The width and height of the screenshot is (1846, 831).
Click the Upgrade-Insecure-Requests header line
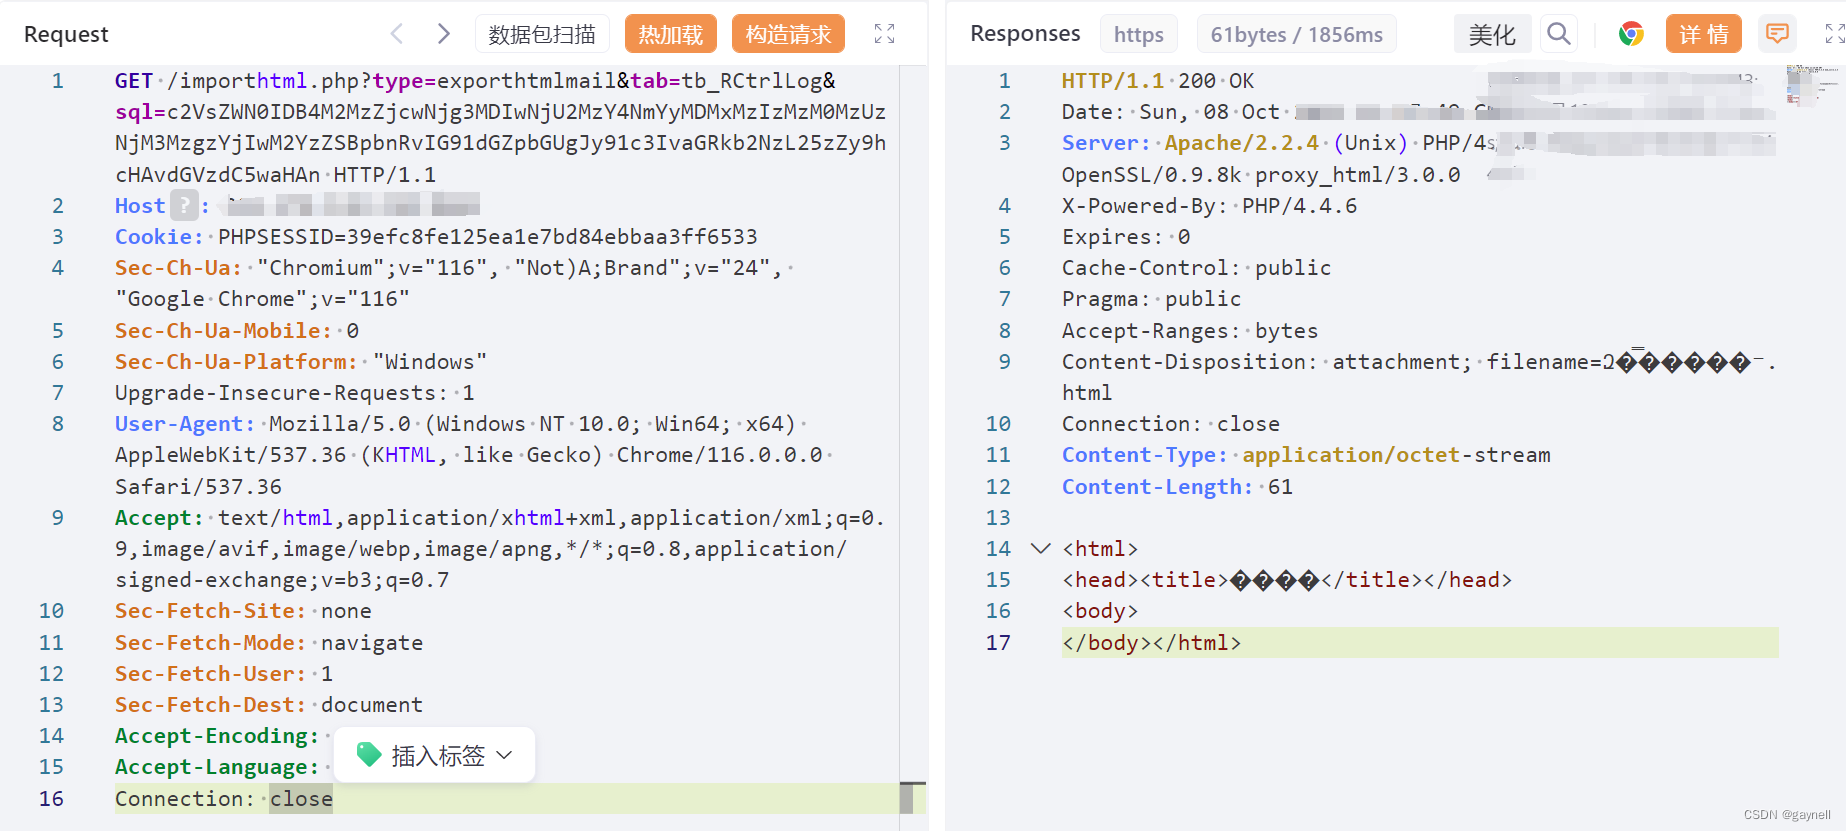(x=294, y=392)
